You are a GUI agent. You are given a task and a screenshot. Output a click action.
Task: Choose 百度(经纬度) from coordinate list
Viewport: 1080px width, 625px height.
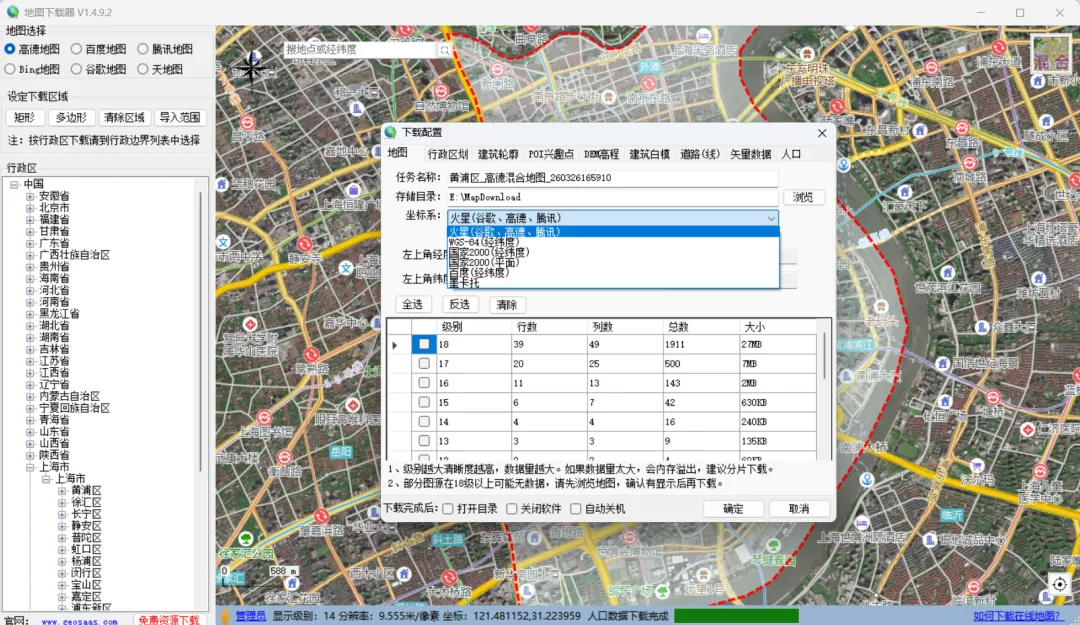tap(613, 272)
